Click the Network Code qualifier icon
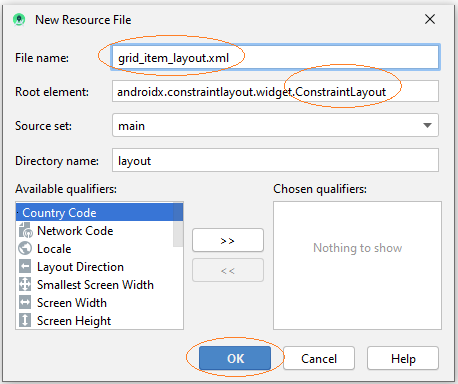Viewport: 458px width, 384px height. click(25, 230)
